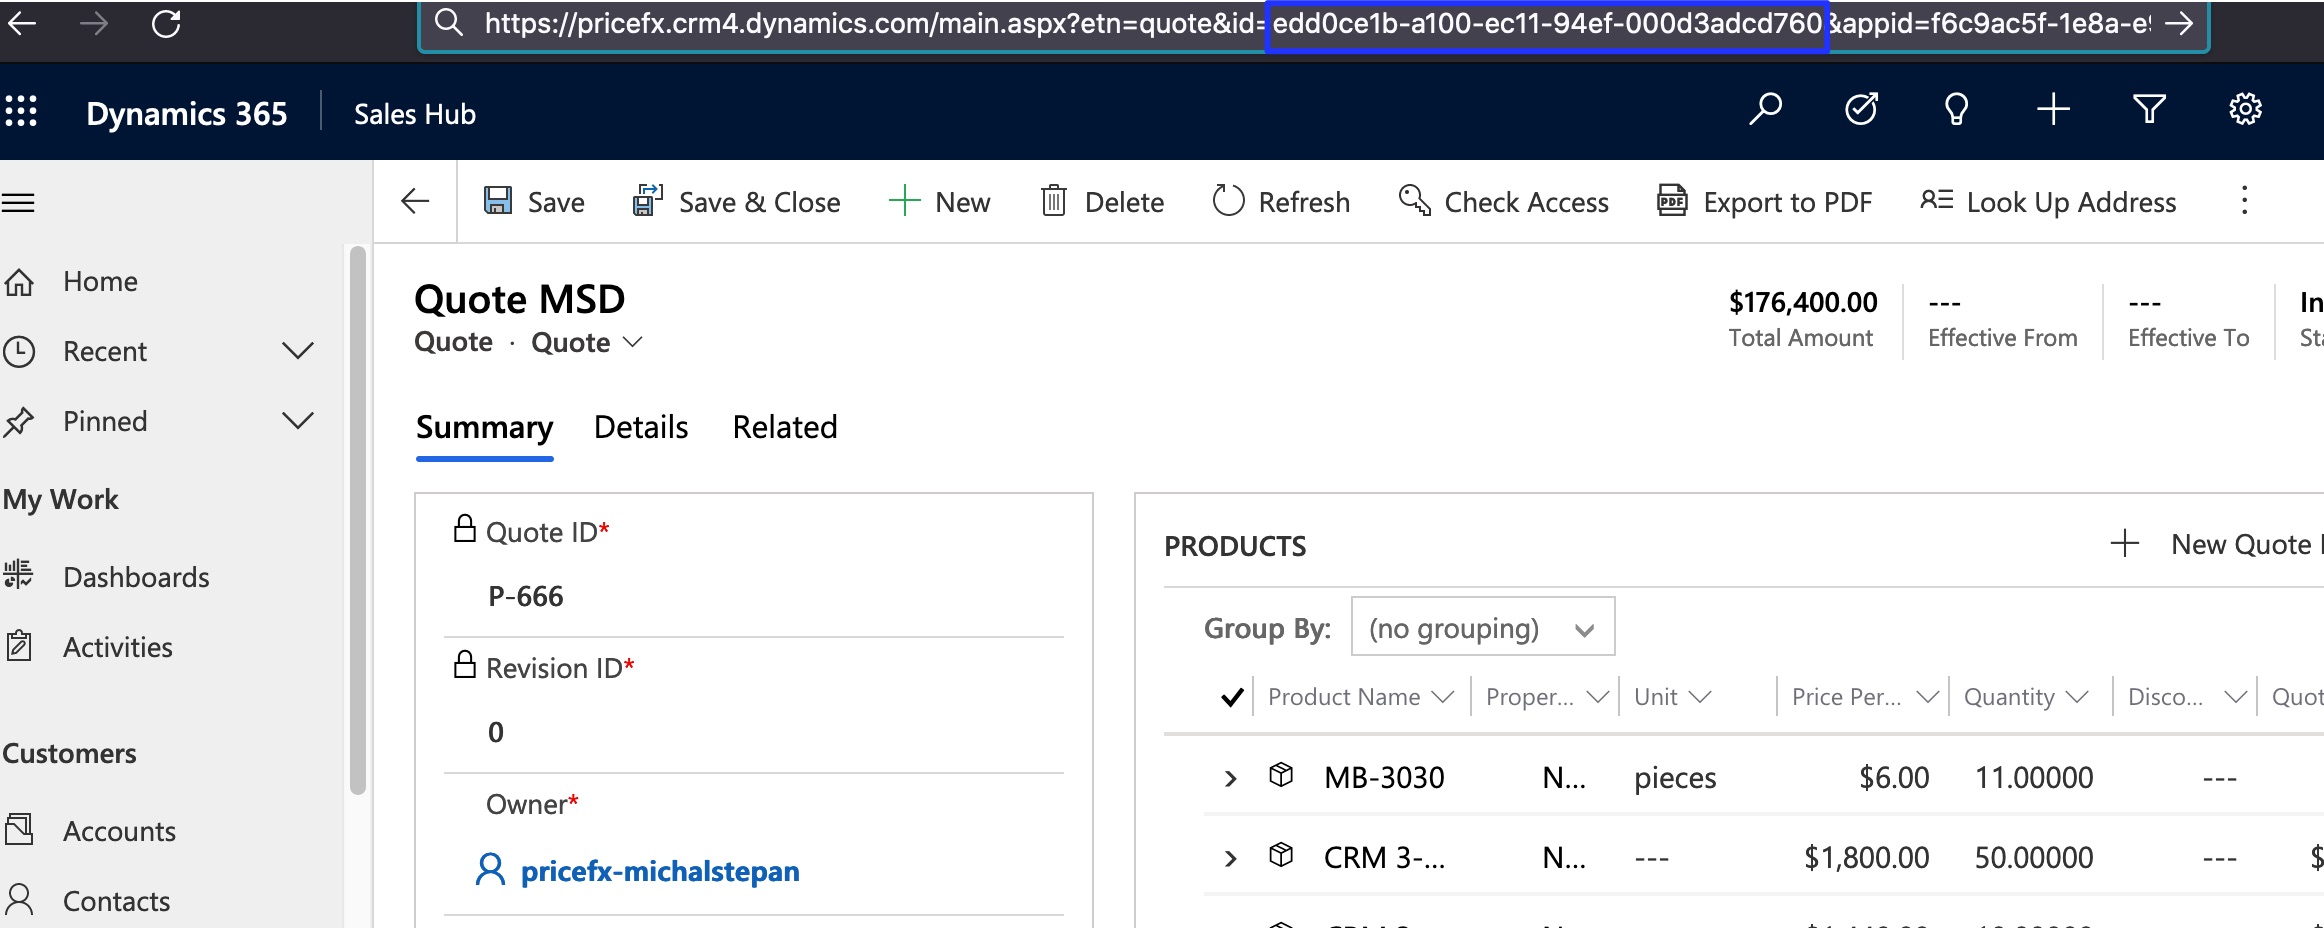The height and width of the screenshot is (928, 2324).
Task: Toggle the select-all checkmark in products grid
Action: 1232,697
